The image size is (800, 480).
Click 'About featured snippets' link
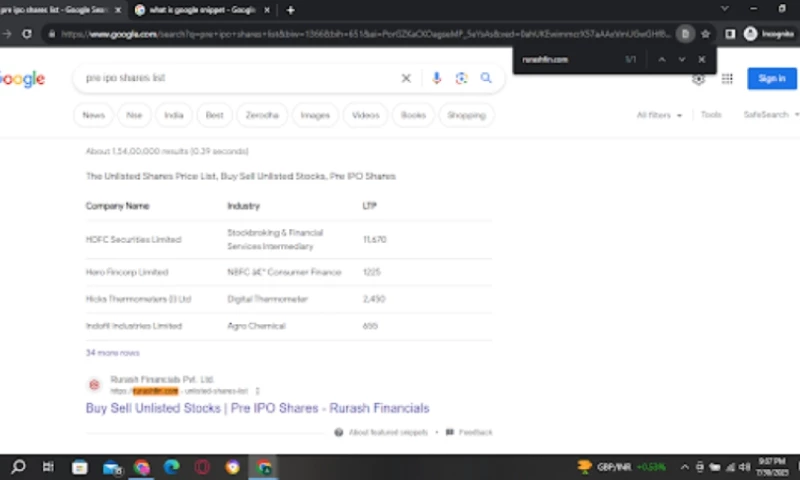(x=388, y=432)
